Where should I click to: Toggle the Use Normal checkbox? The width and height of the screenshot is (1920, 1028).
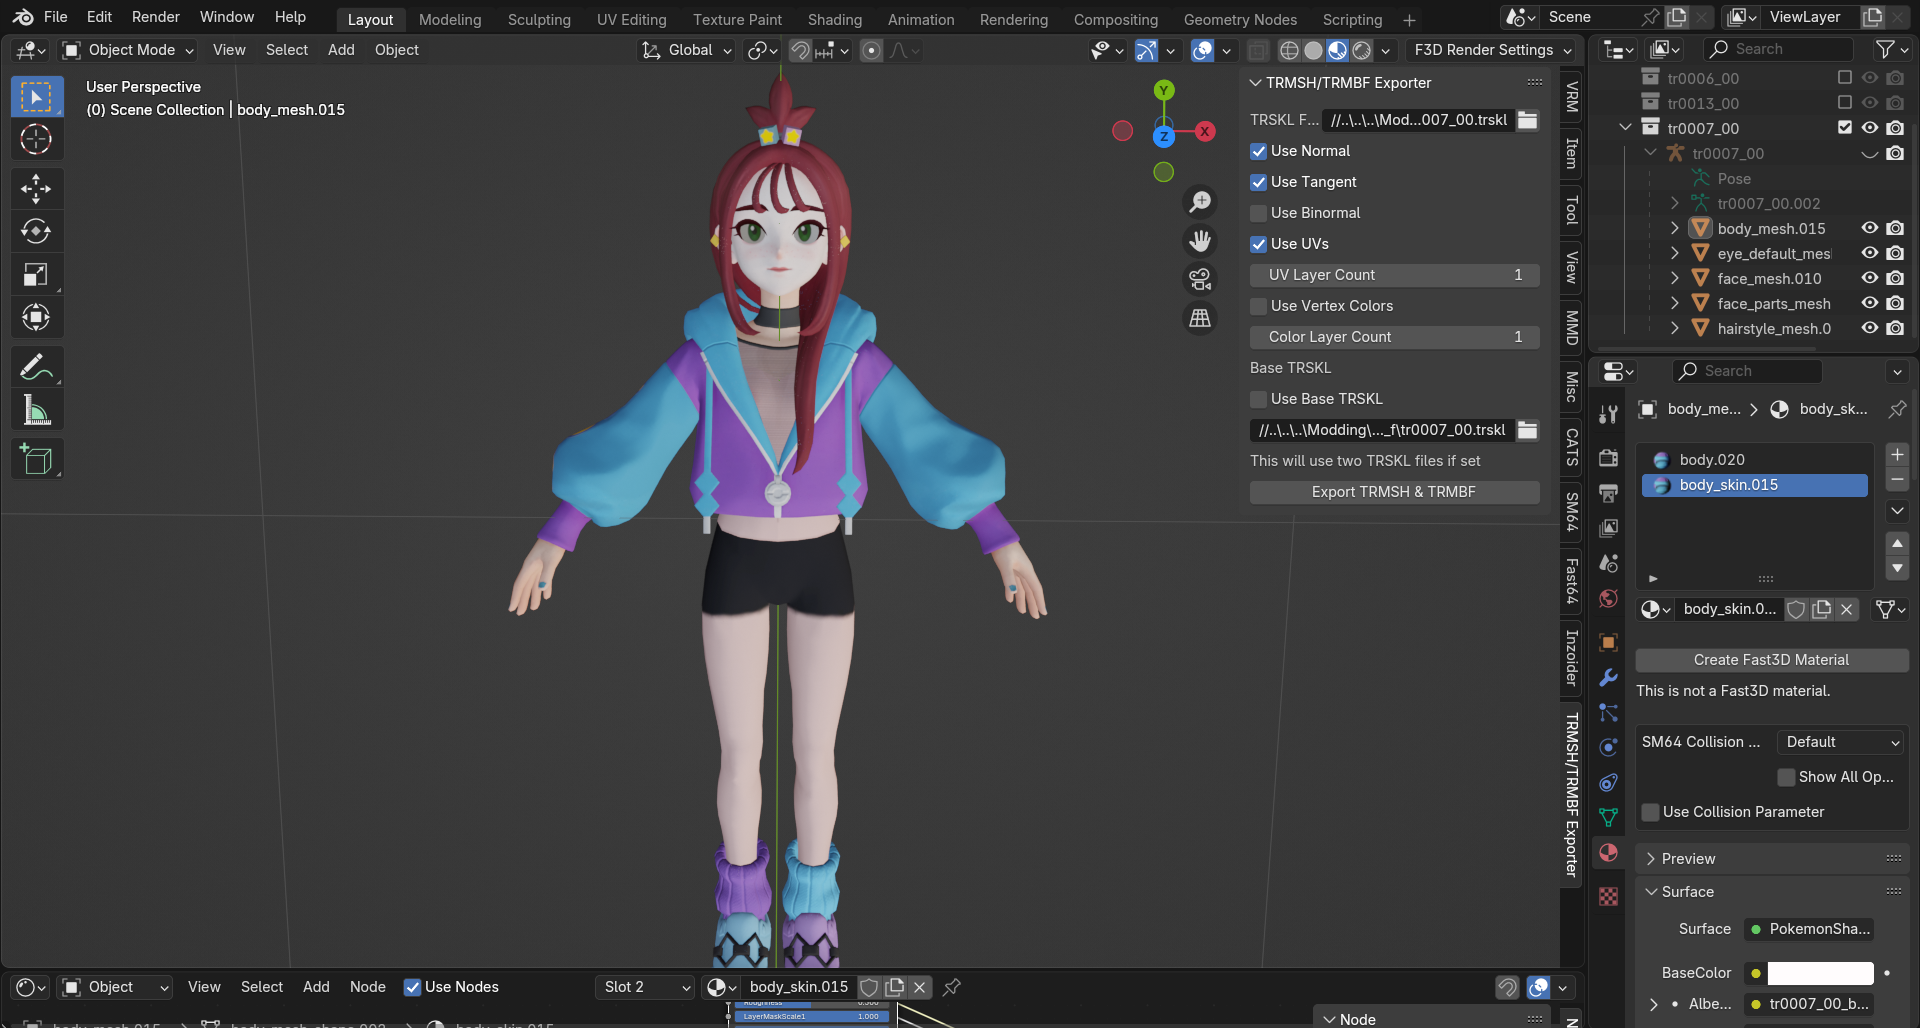point(1259,151)
